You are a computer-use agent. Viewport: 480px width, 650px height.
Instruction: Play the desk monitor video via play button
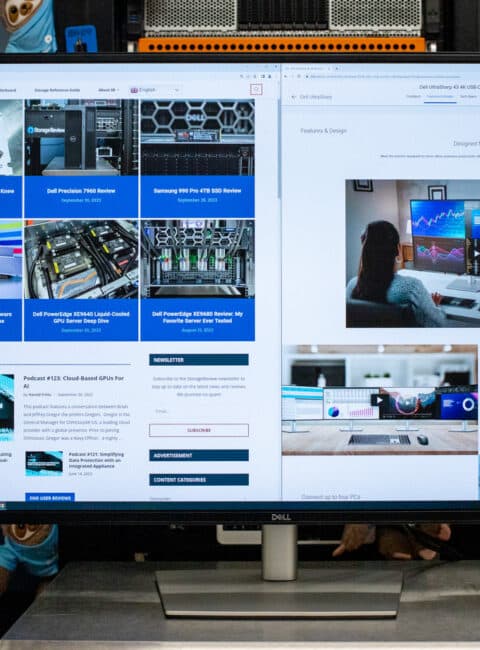click(x=378, y=400)
